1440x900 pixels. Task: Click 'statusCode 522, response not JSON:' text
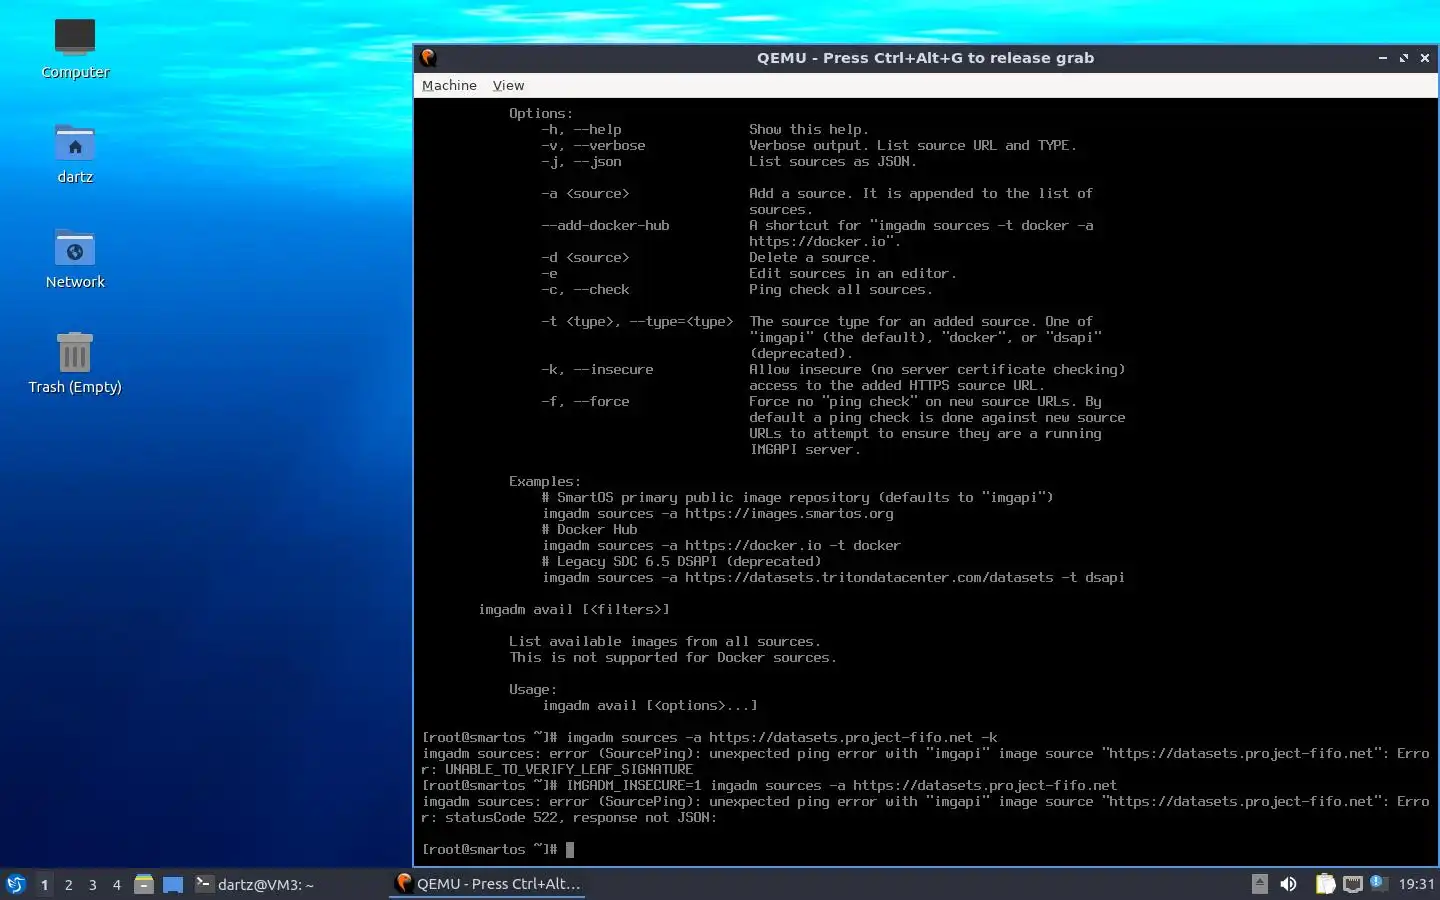pyautogui.click(x=581, y=817)
